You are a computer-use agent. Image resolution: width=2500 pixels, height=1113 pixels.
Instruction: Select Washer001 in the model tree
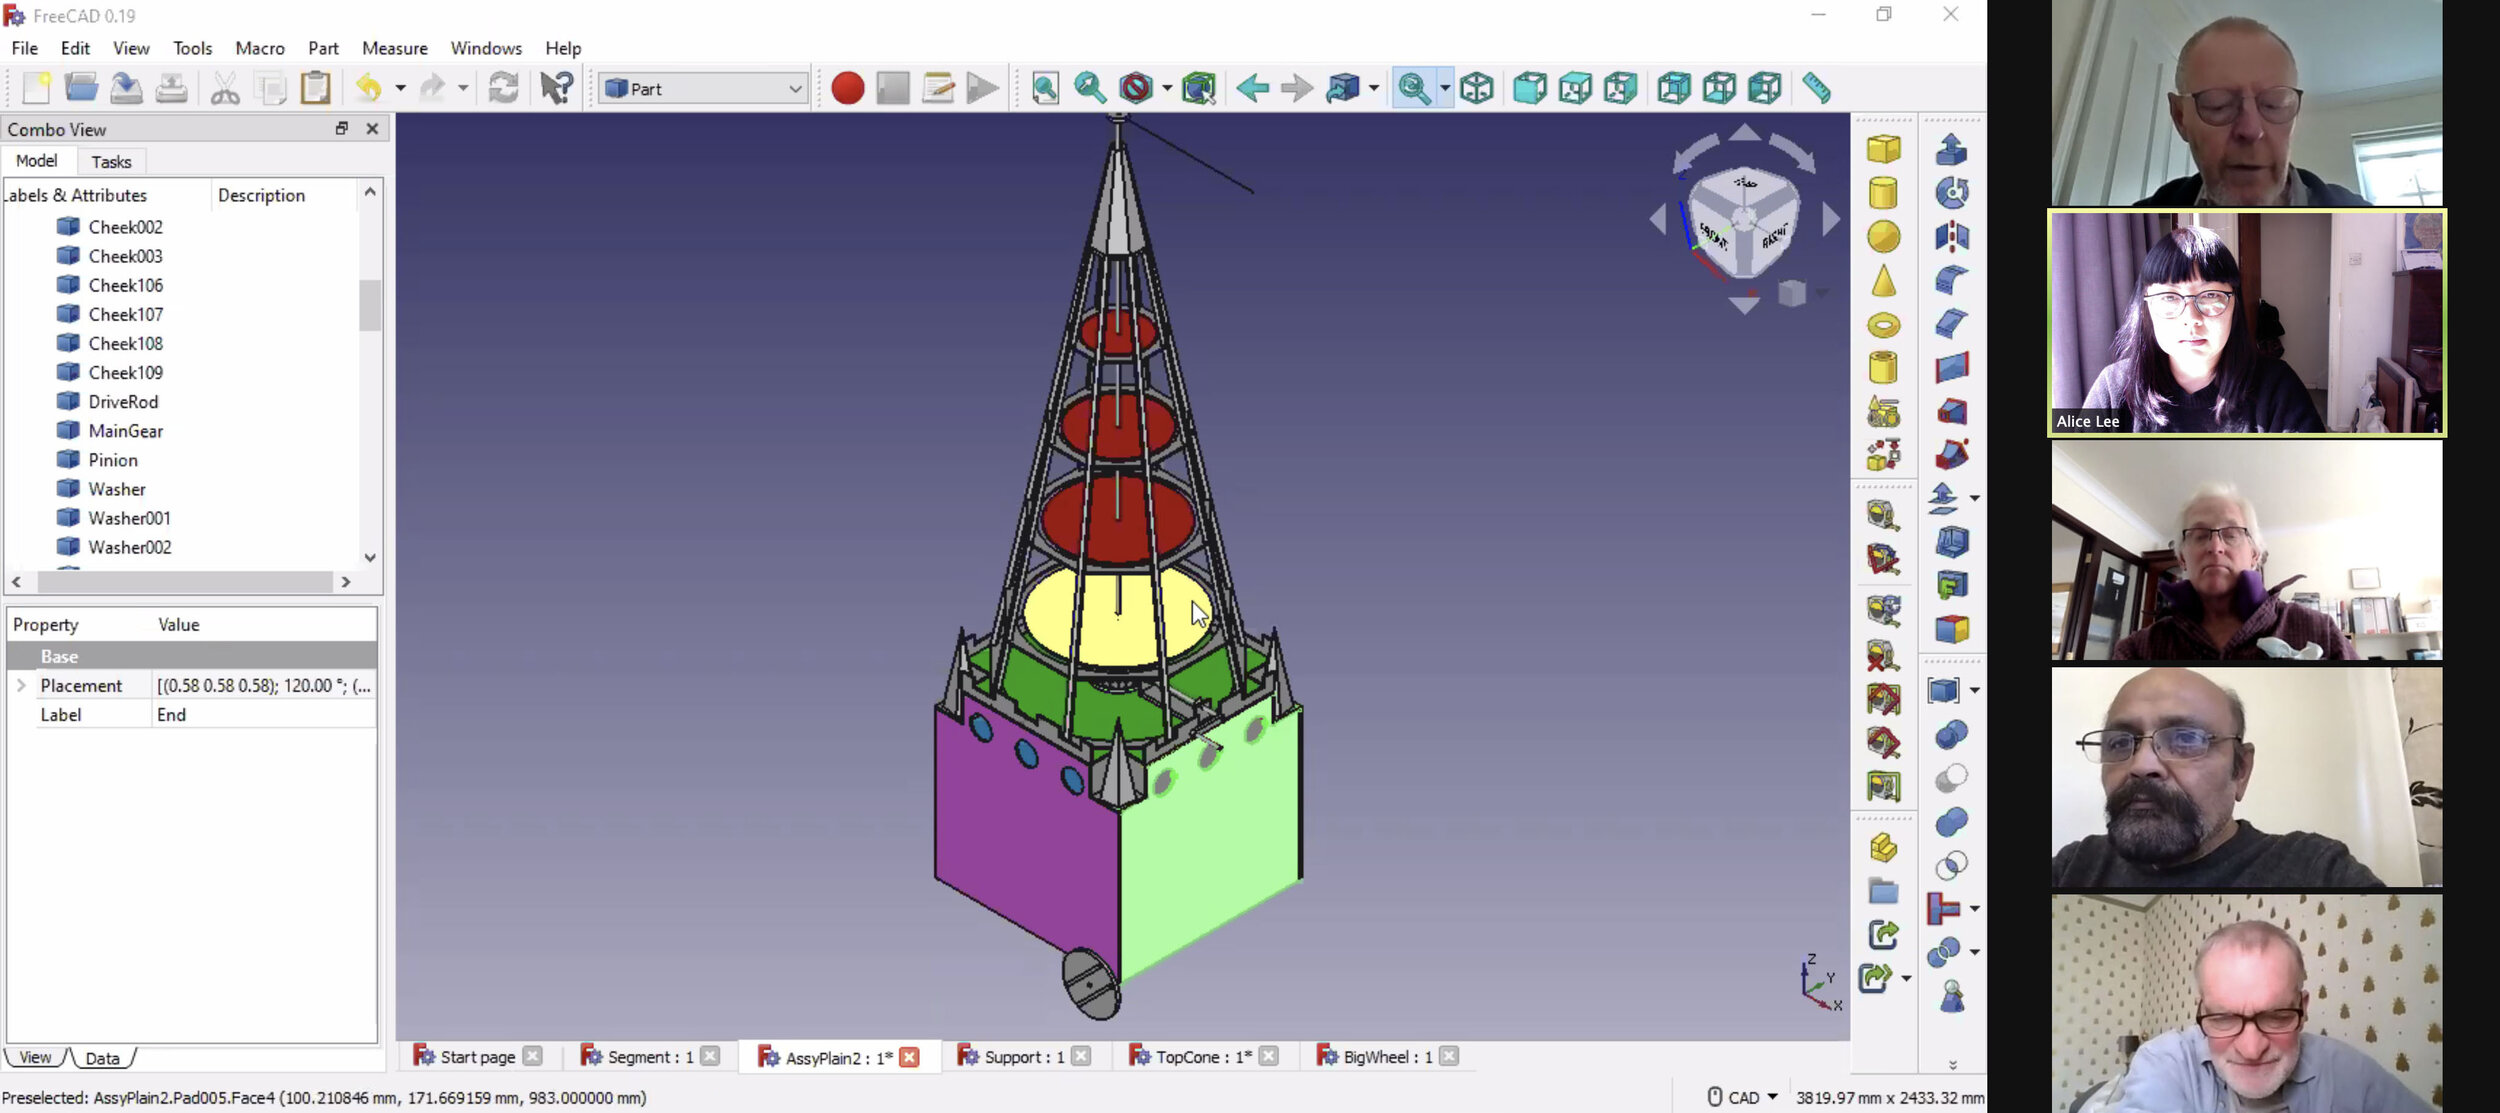129,518
